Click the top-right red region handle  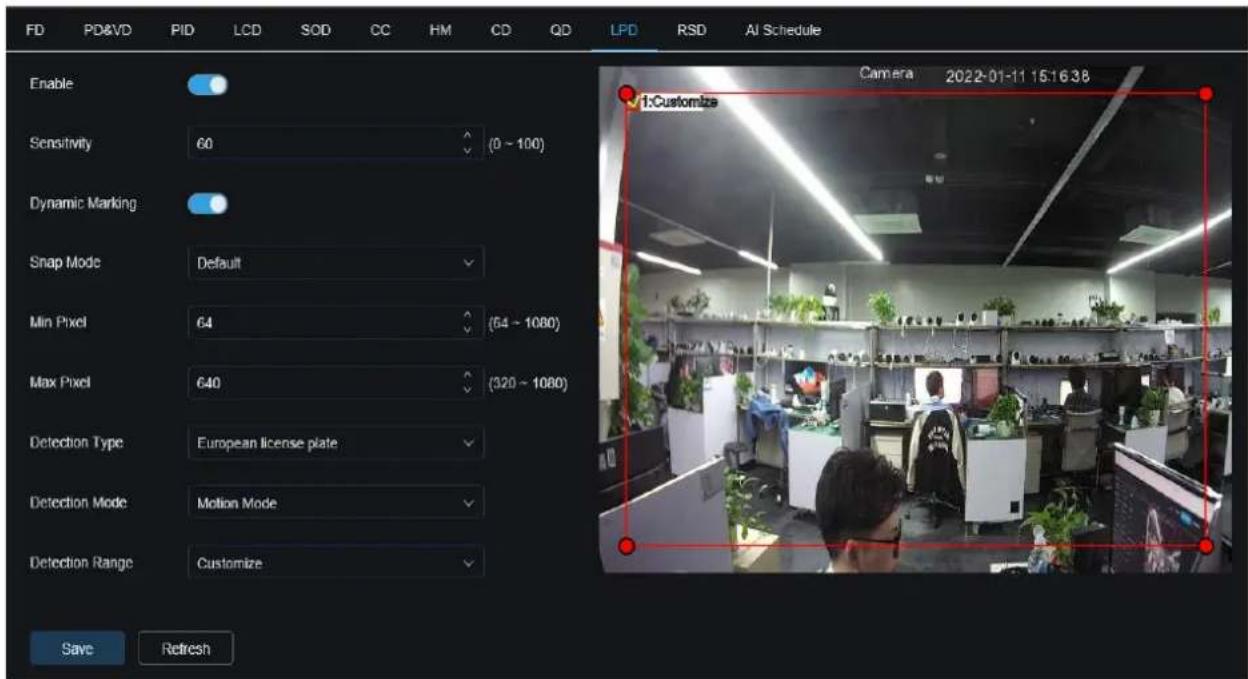[x=1206, y=93]
